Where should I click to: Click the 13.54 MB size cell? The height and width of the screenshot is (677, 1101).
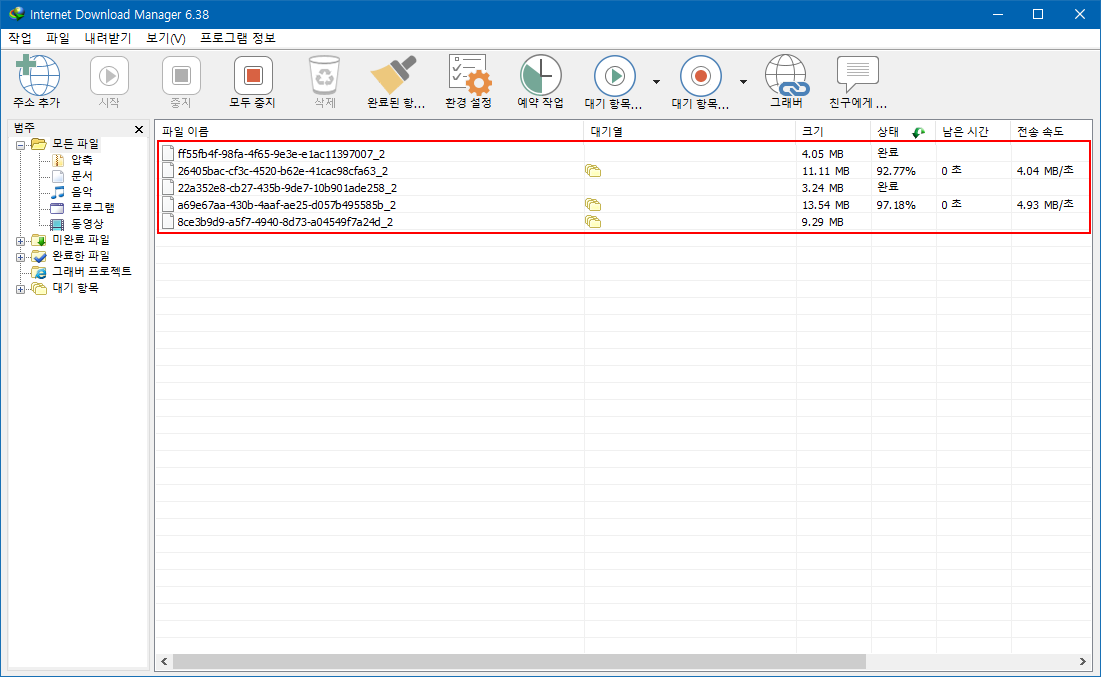point(826,205)
